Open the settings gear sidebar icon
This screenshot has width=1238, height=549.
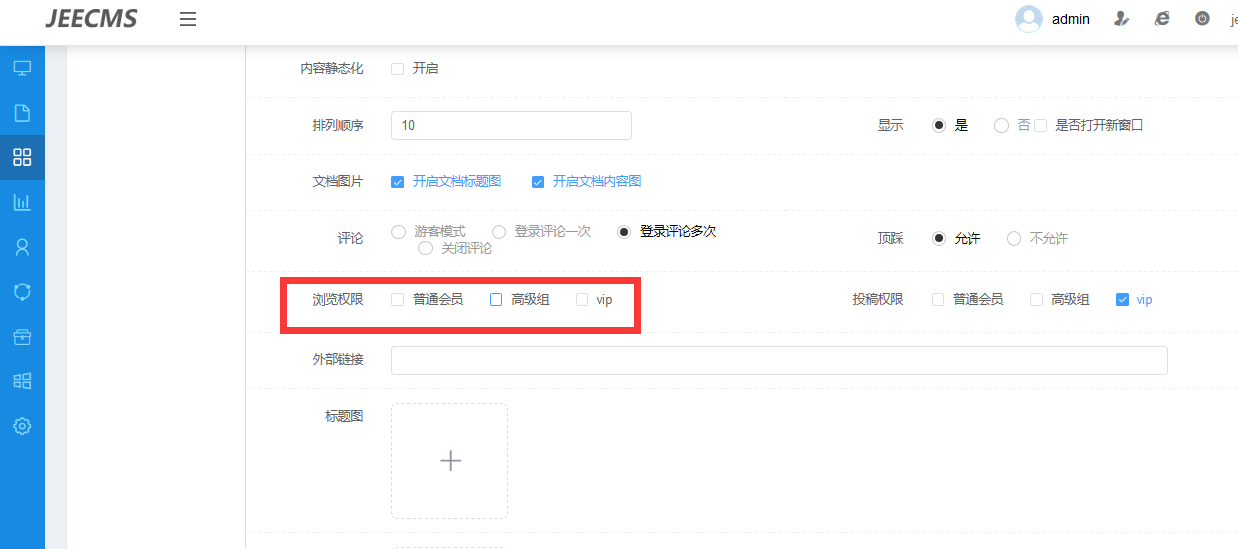22,426
